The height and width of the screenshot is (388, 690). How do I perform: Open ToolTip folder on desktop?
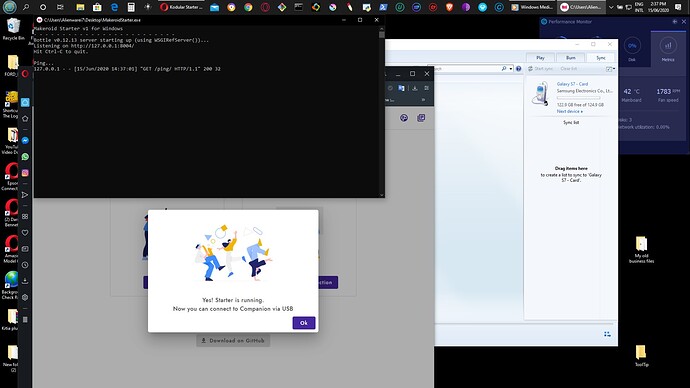[641, 355]
